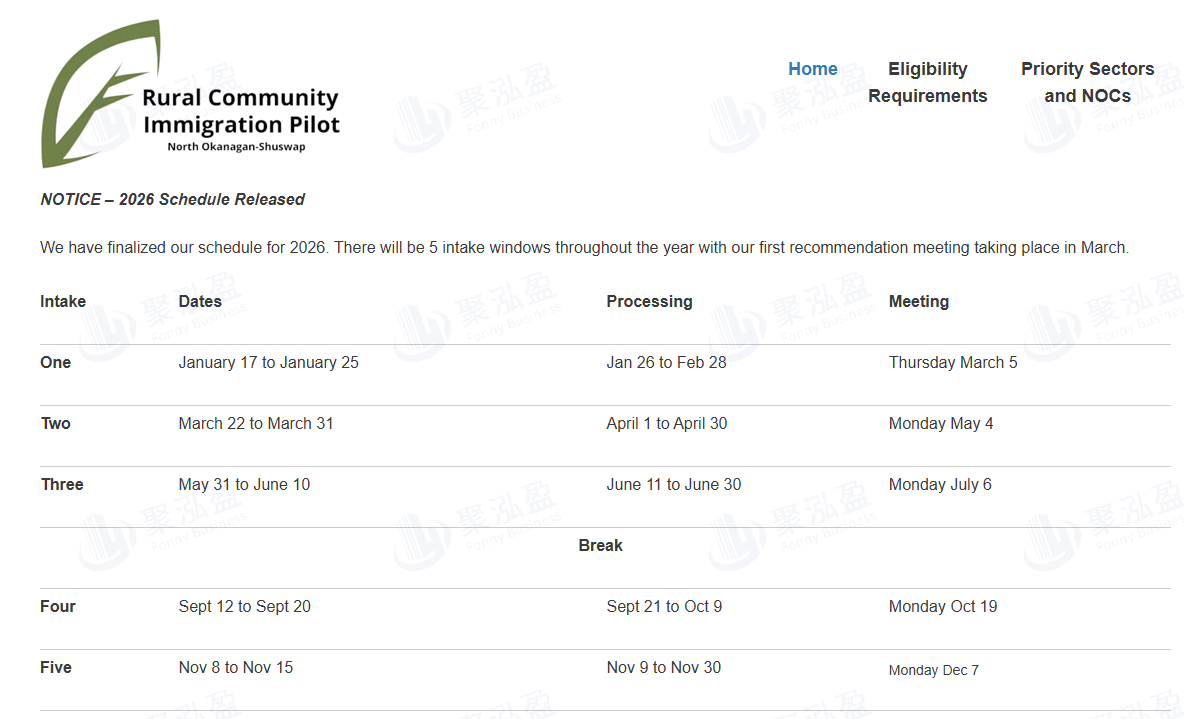1184x719 pixels.
Task: Select the Intake One row label
Action: tap(56, 362)
